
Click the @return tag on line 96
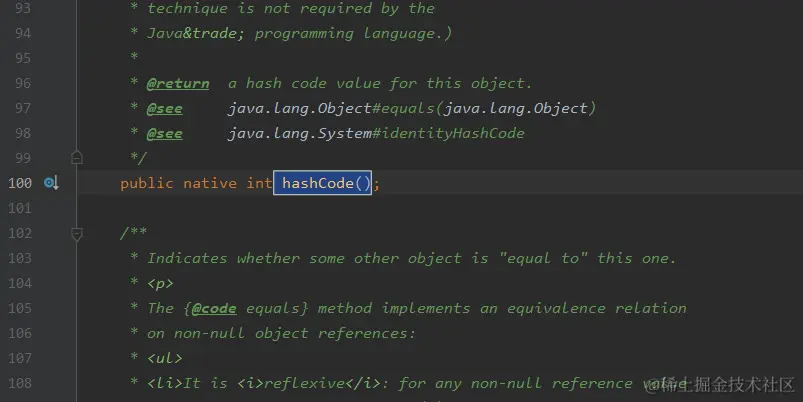[x=178, y=83]
